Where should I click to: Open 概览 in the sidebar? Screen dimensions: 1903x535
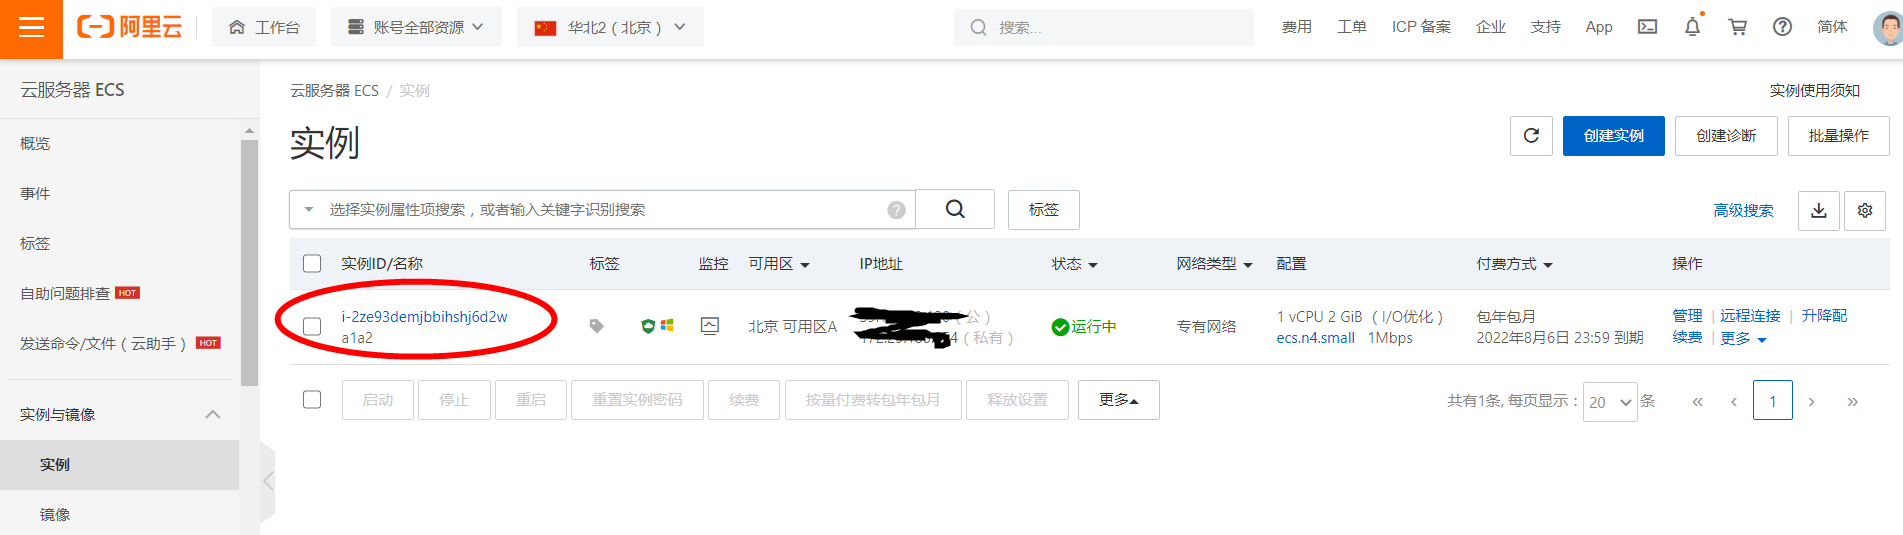(x=35, y=143)
